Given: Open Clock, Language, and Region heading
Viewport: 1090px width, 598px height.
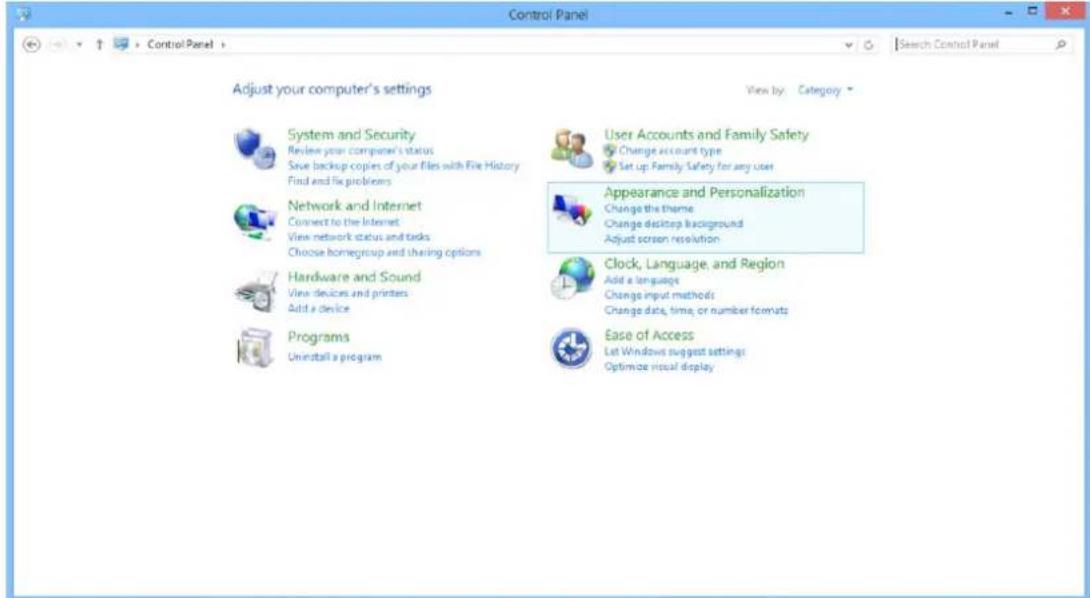Looking at the screenshot, I should [694, 264].
